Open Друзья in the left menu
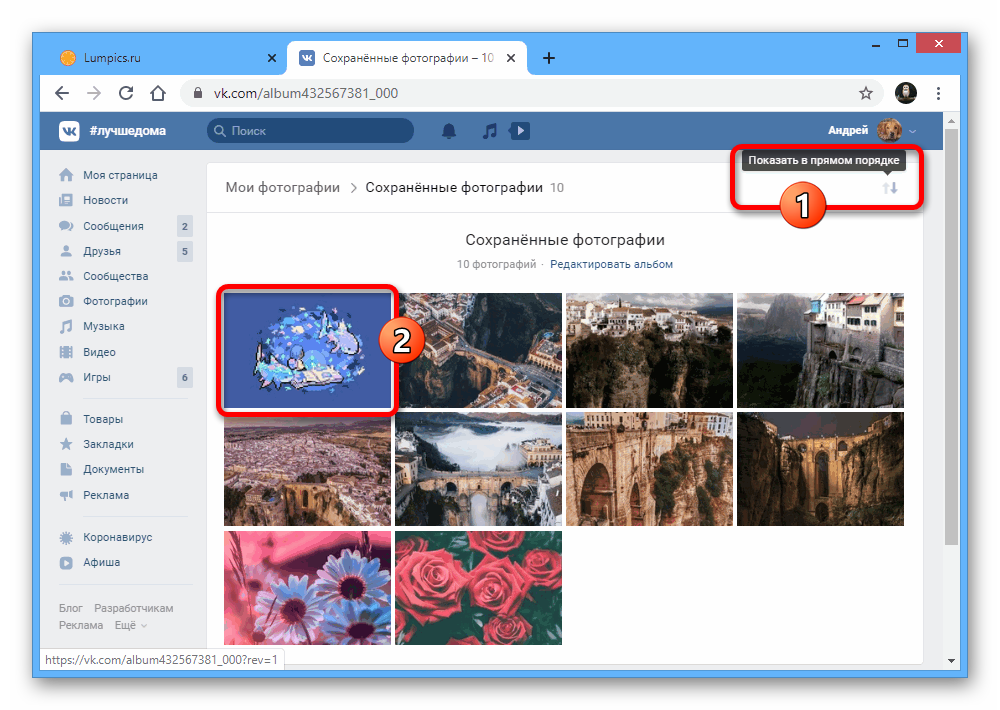1000x710 pixels. point(102,251)
